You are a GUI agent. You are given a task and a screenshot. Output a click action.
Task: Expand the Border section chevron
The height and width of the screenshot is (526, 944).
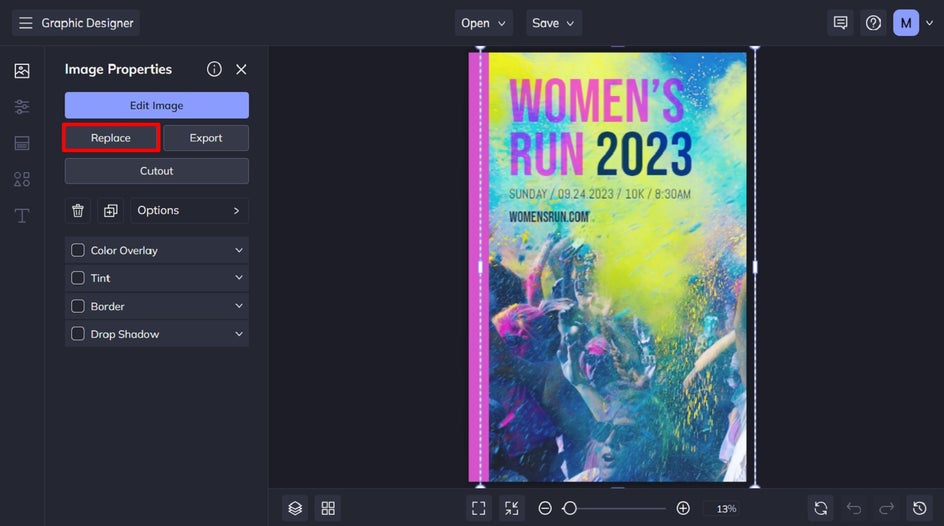point(239,306)
